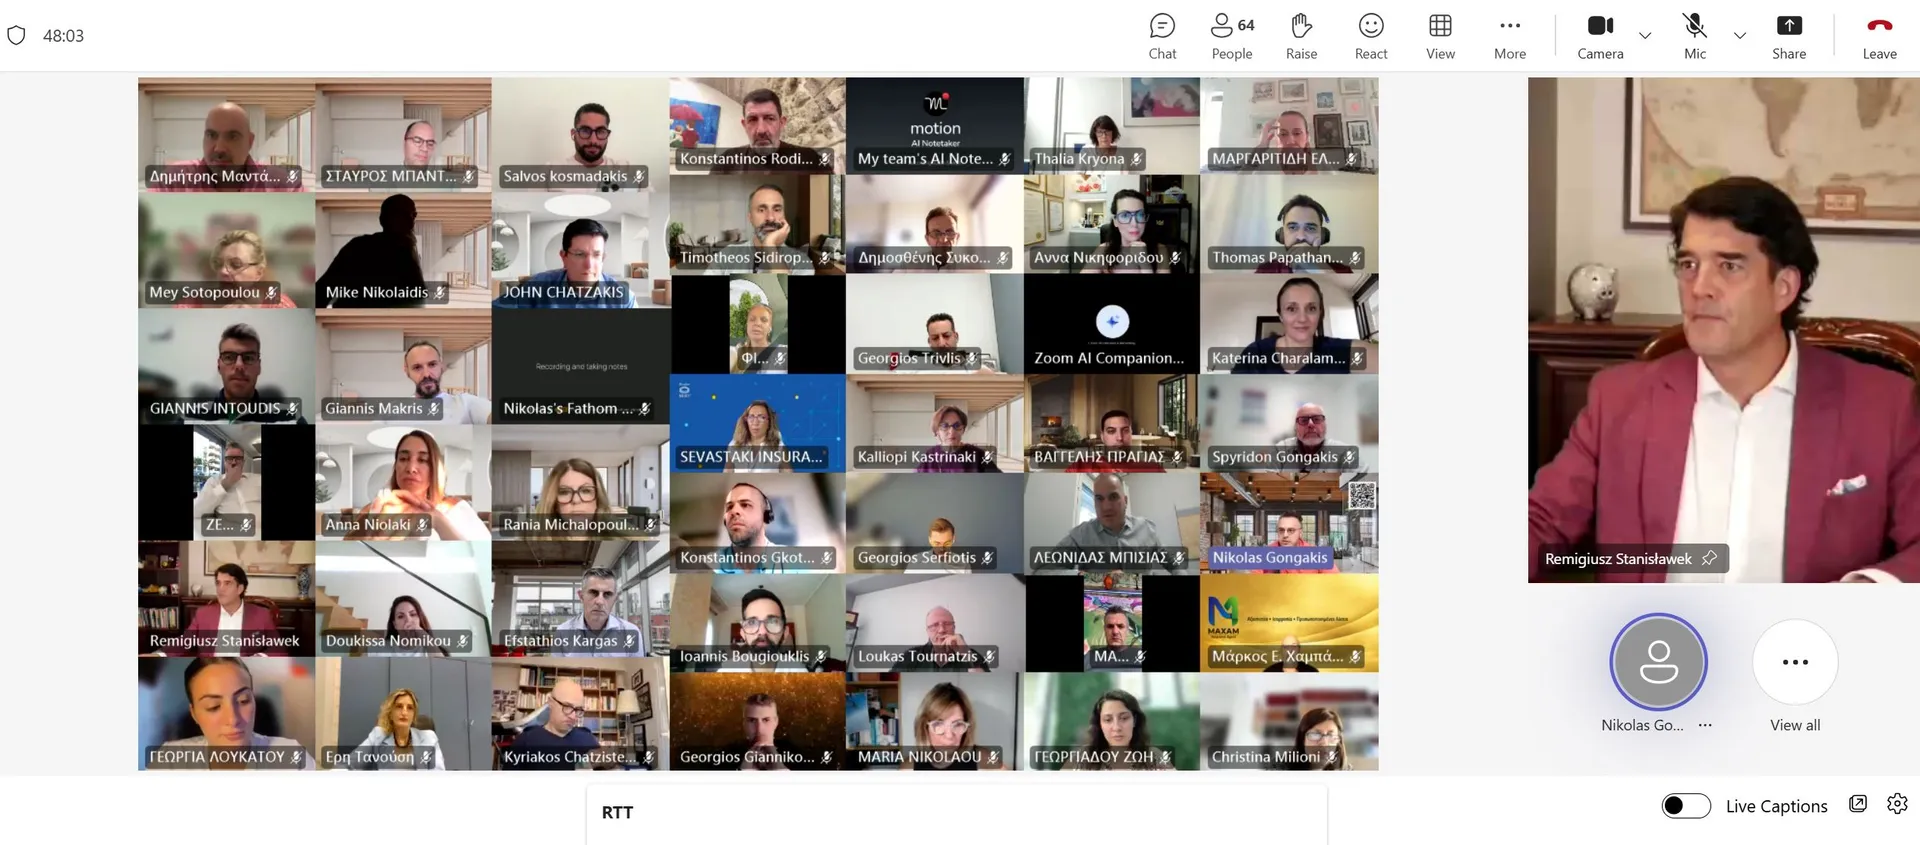This screenshot has width=1920, height=845.
Task: Show the People participant list
Action: coord(1232,37)
